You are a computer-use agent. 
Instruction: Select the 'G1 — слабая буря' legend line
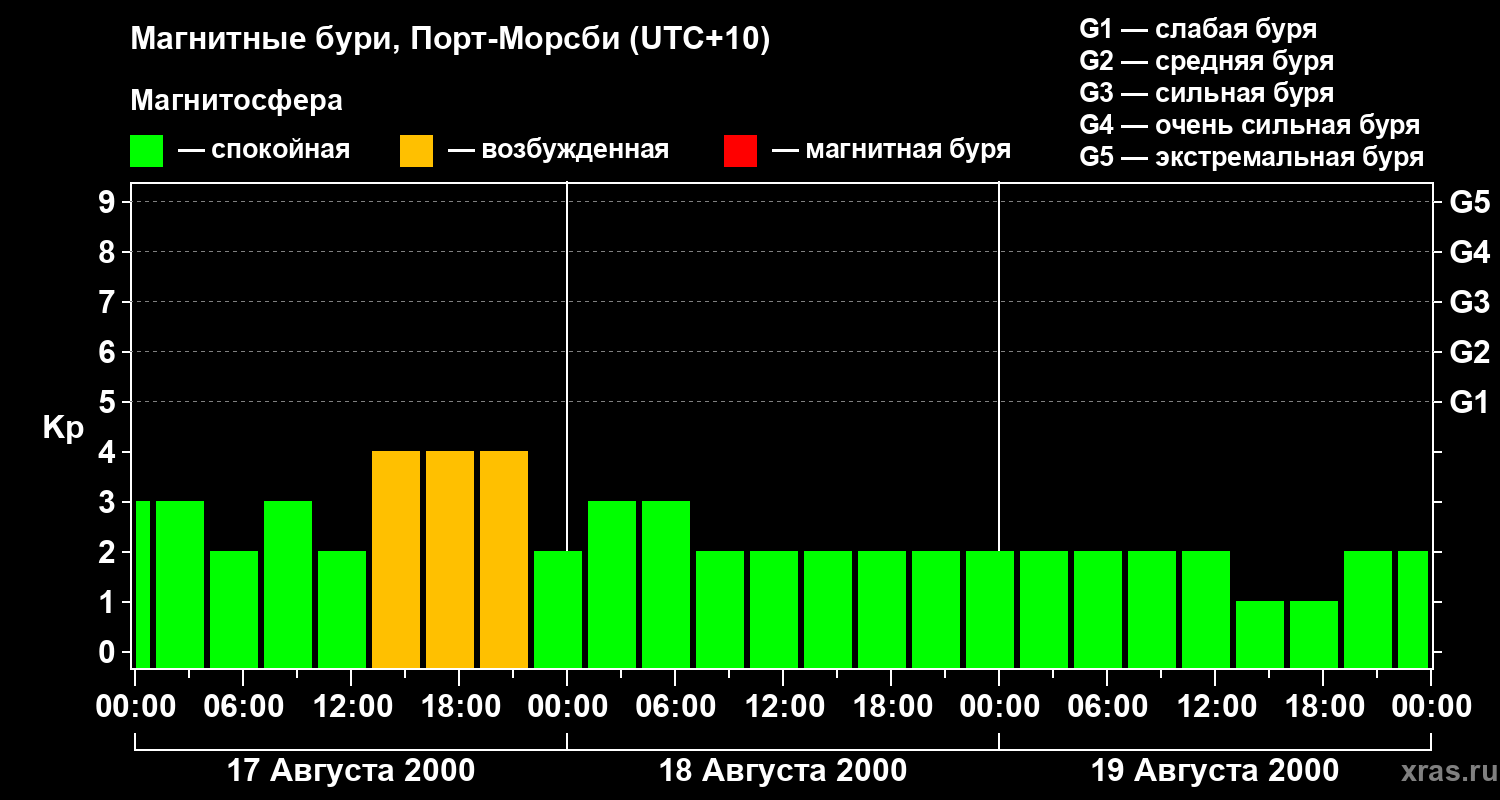[1198, 29]
